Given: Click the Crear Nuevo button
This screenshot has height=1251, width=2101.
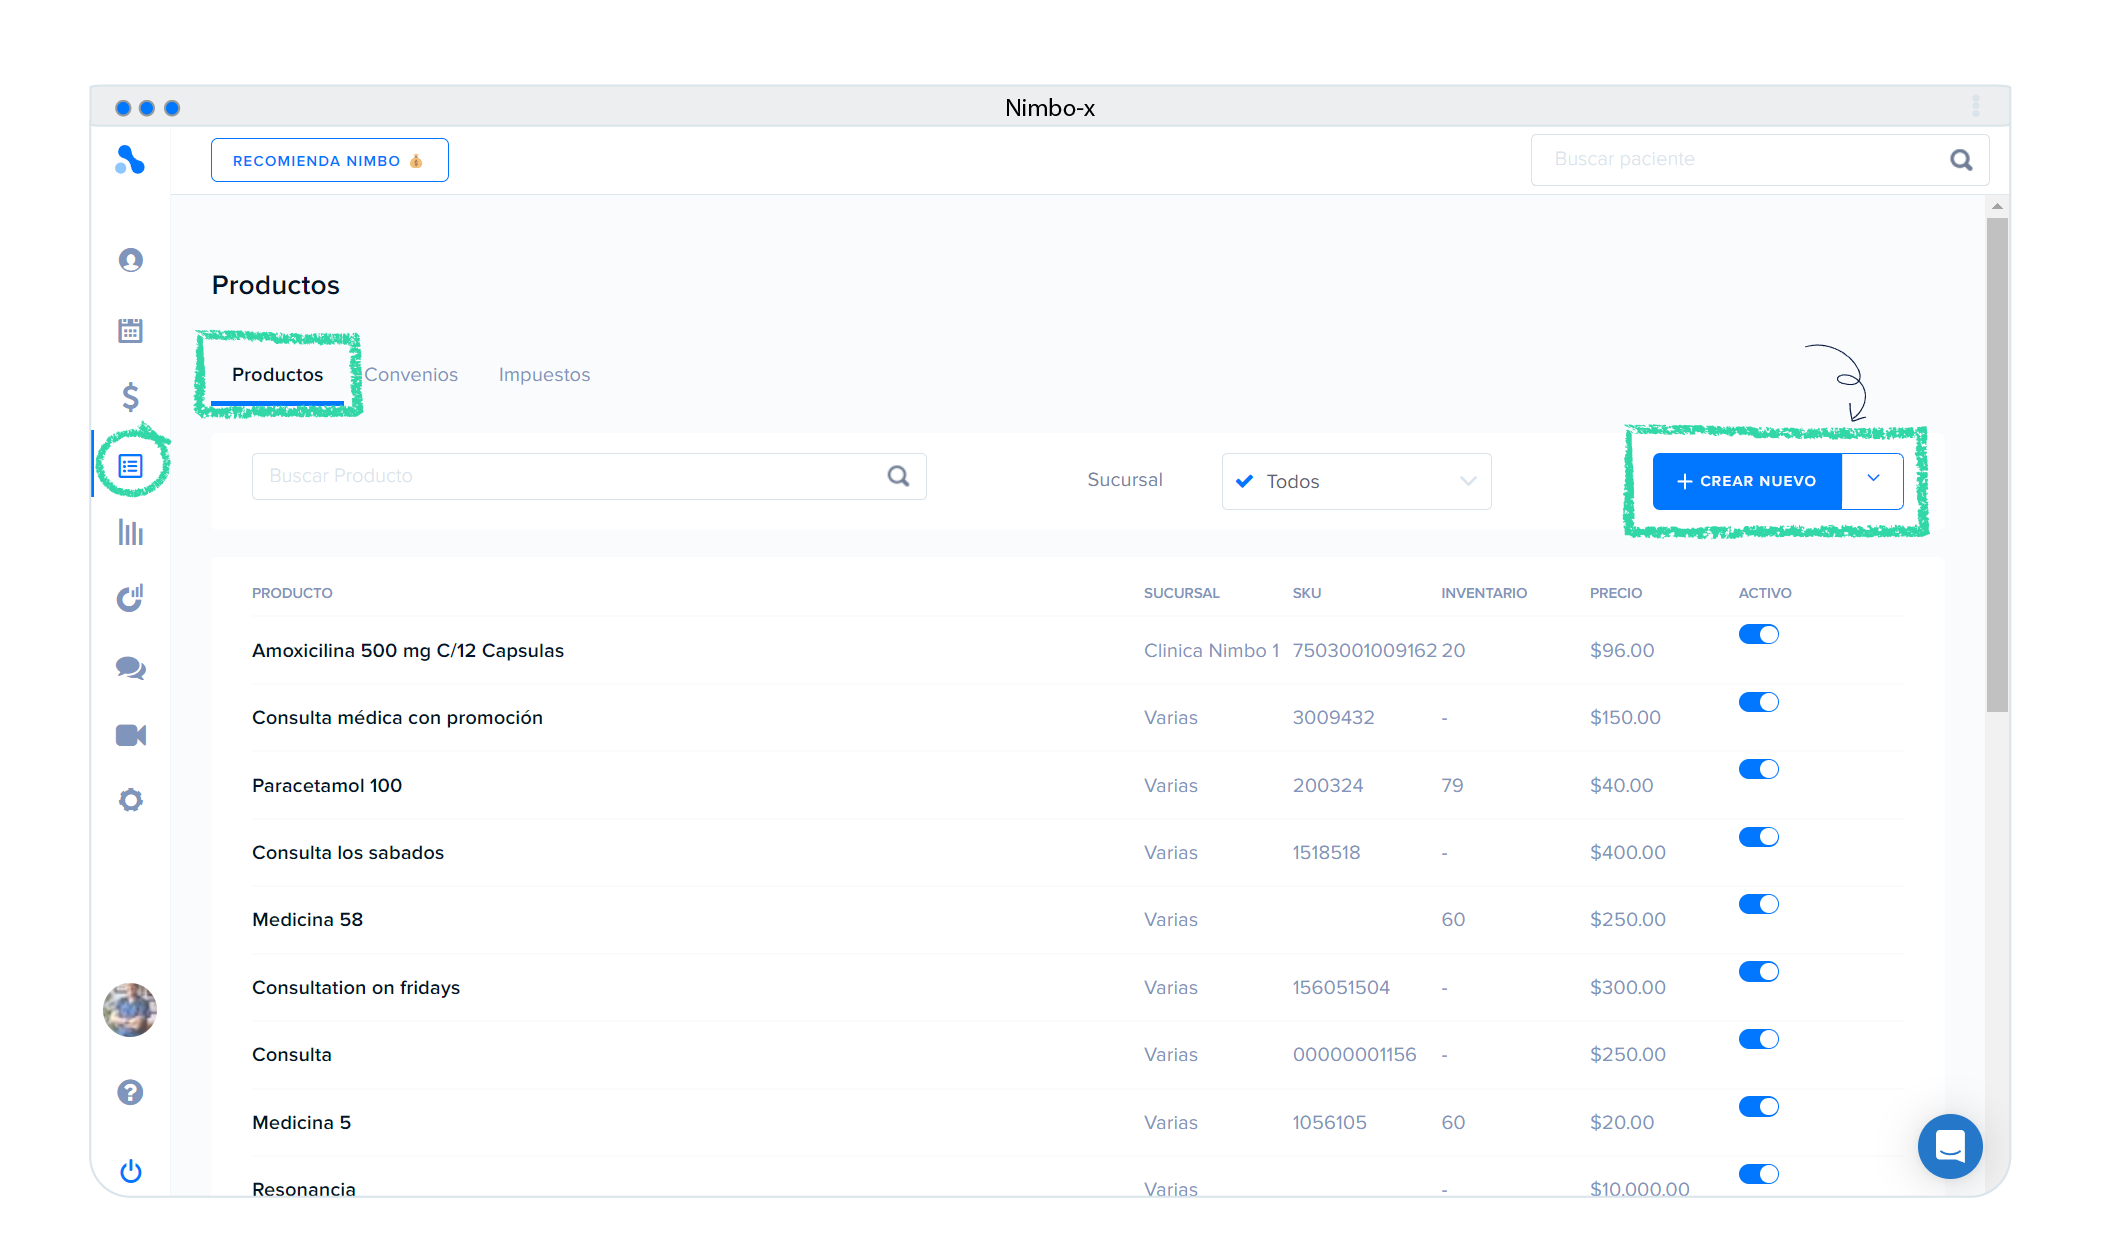Looking at the screenshot, I should pos(1746,481).
